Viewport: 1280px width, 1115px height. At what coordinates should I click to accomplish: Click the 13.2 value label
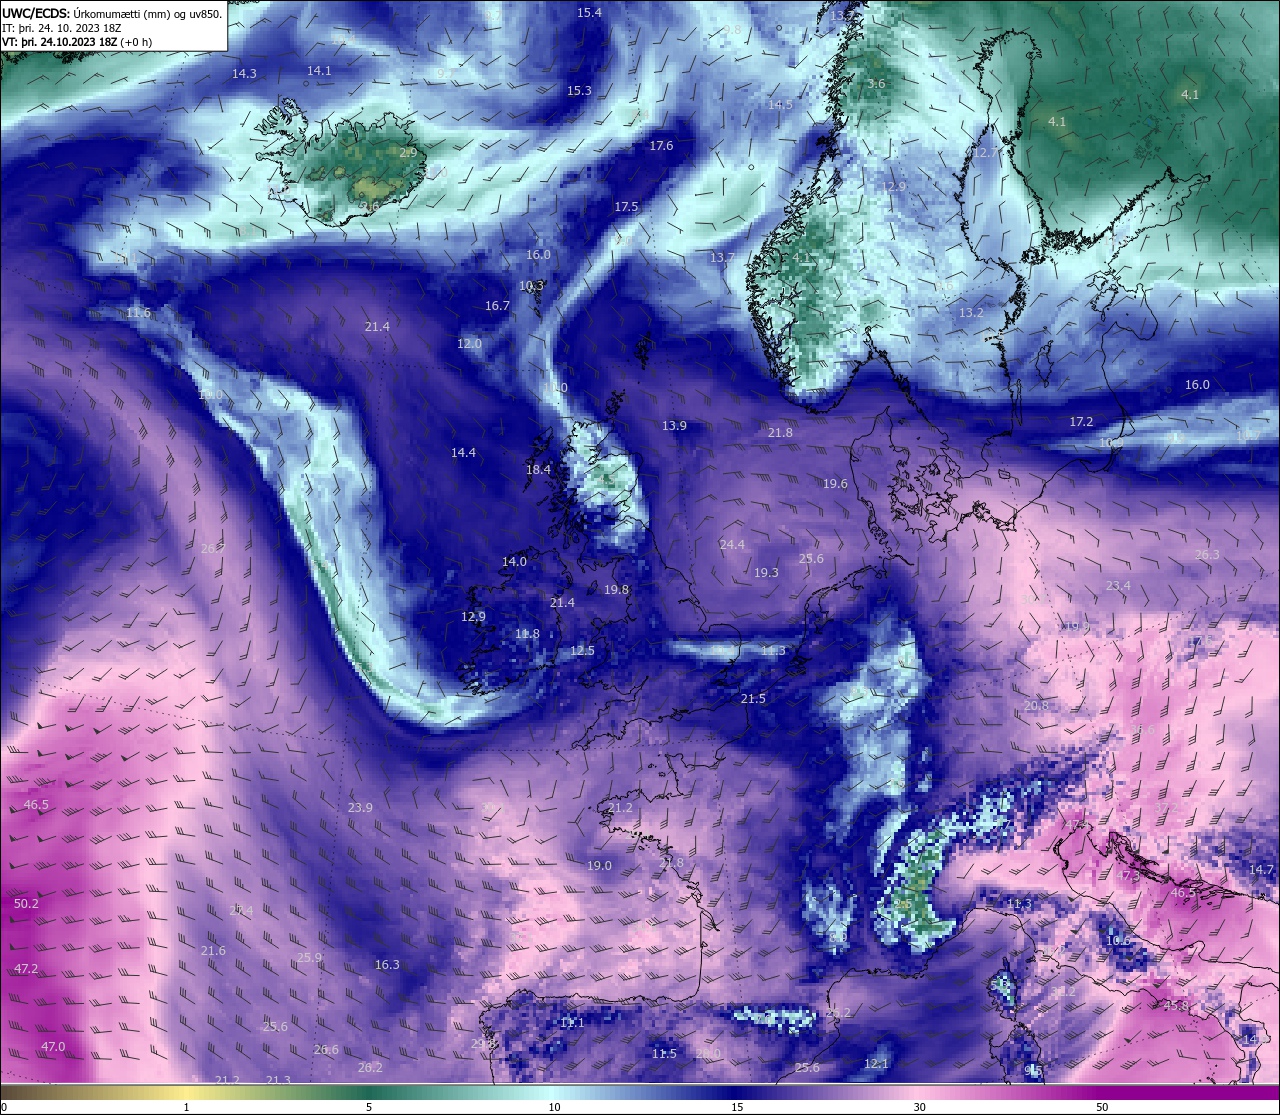pos(971,313)
